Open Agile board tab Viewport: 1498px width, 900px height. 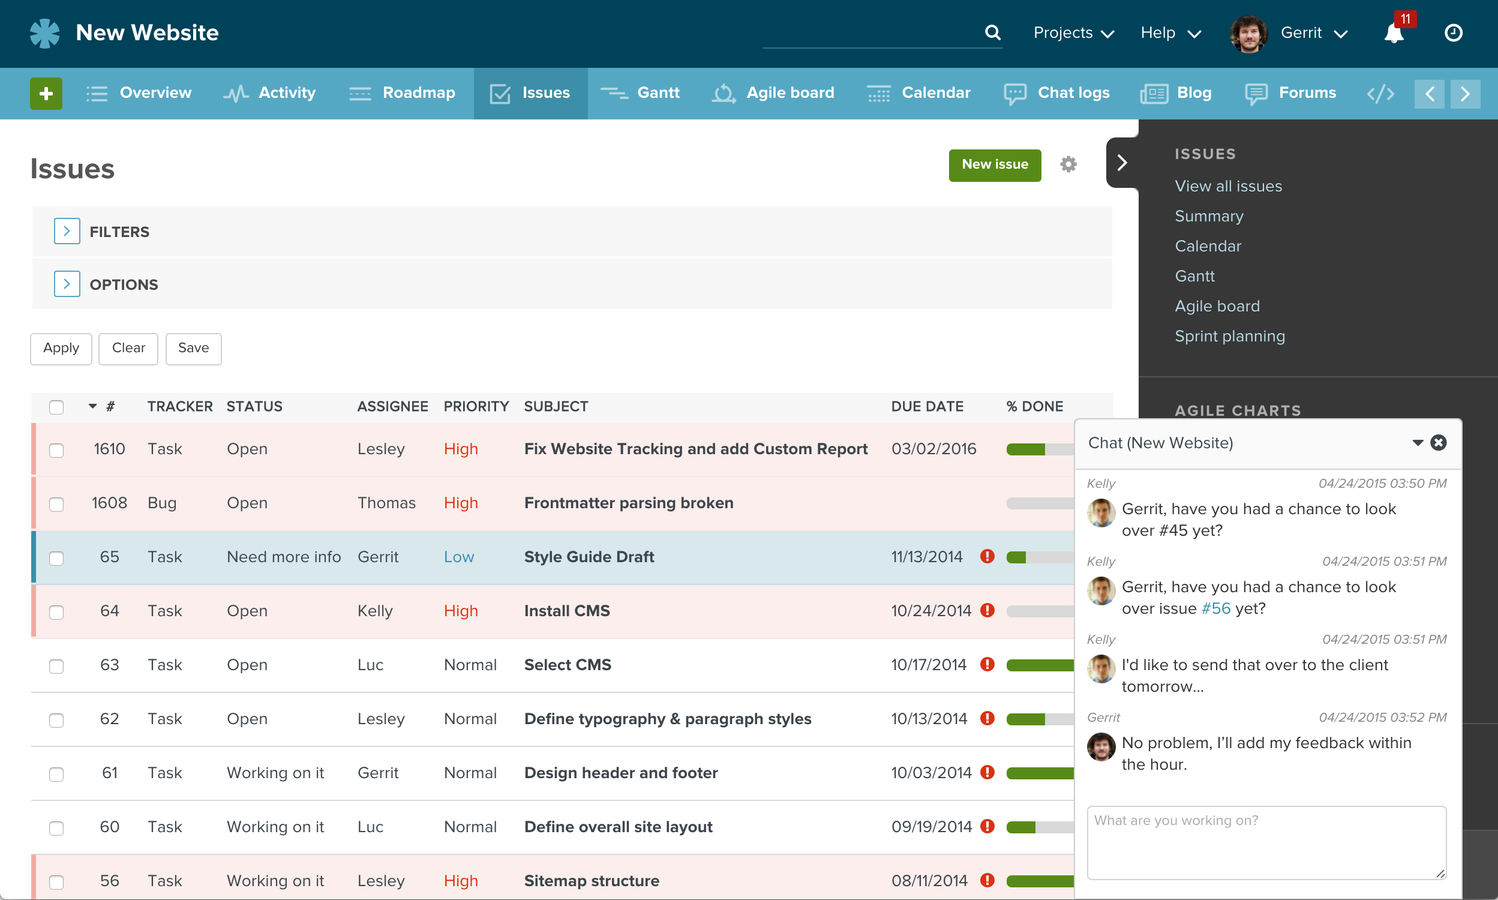tap(773, 93)
